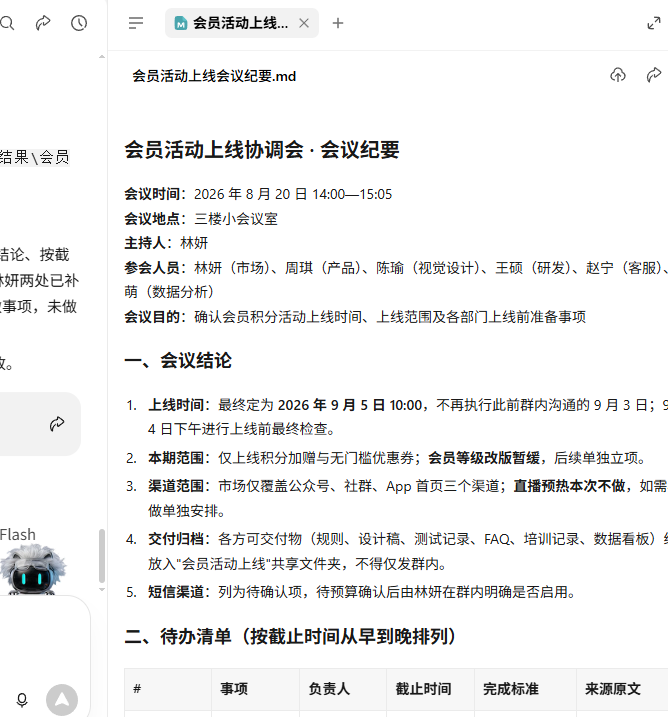Click the 会议时间 line
Image resolution: width=668 pixels, height=717 pixels.
tap(258, 194)
